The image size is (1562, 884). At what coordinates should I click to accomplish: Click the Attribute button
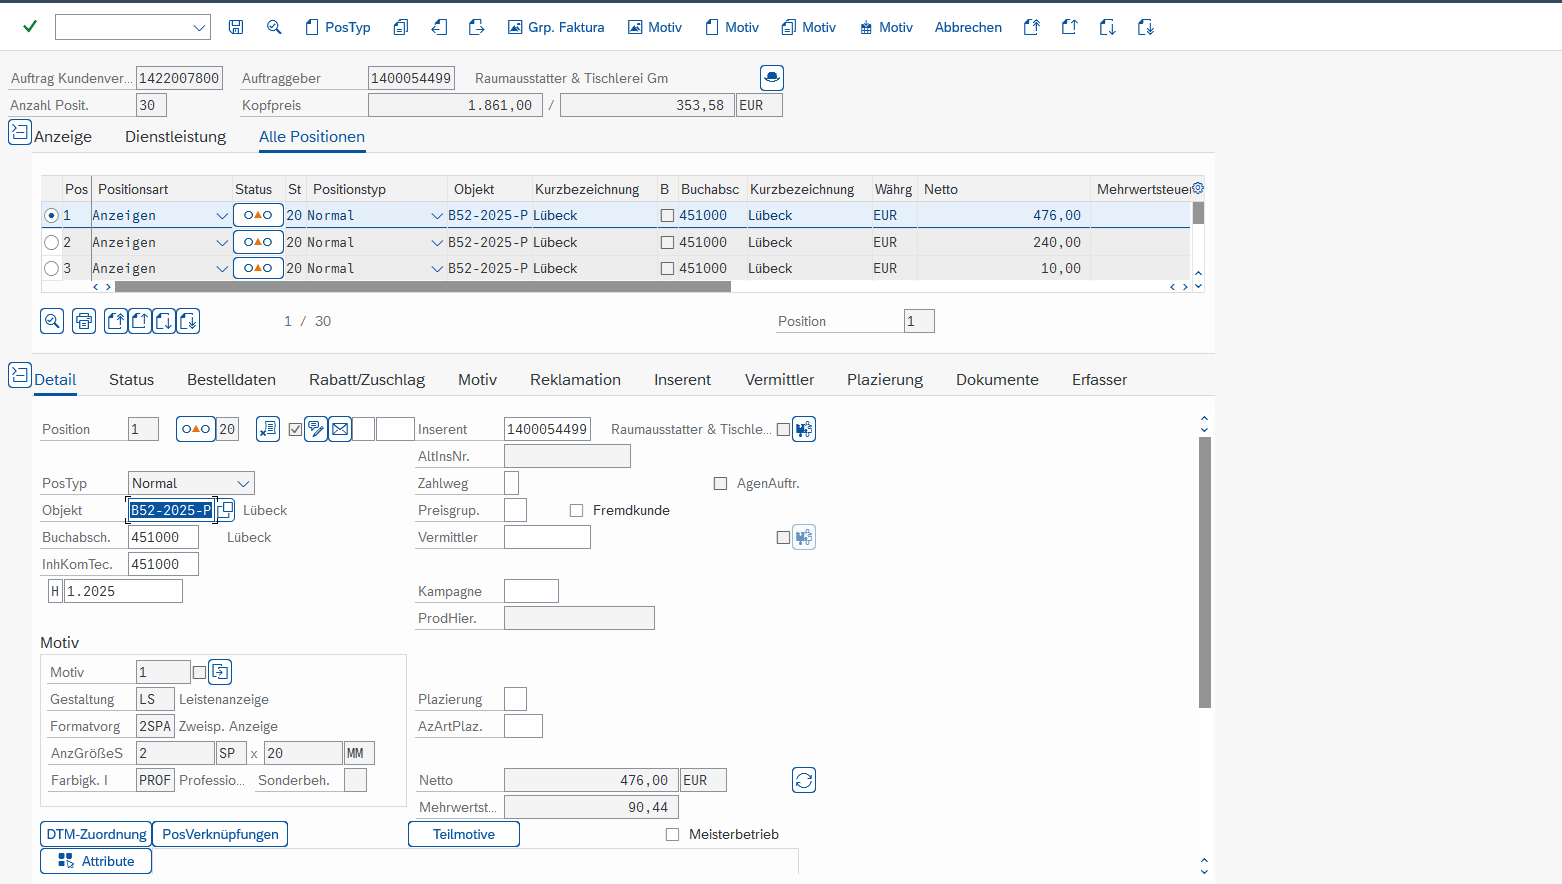tap(96, 861)
